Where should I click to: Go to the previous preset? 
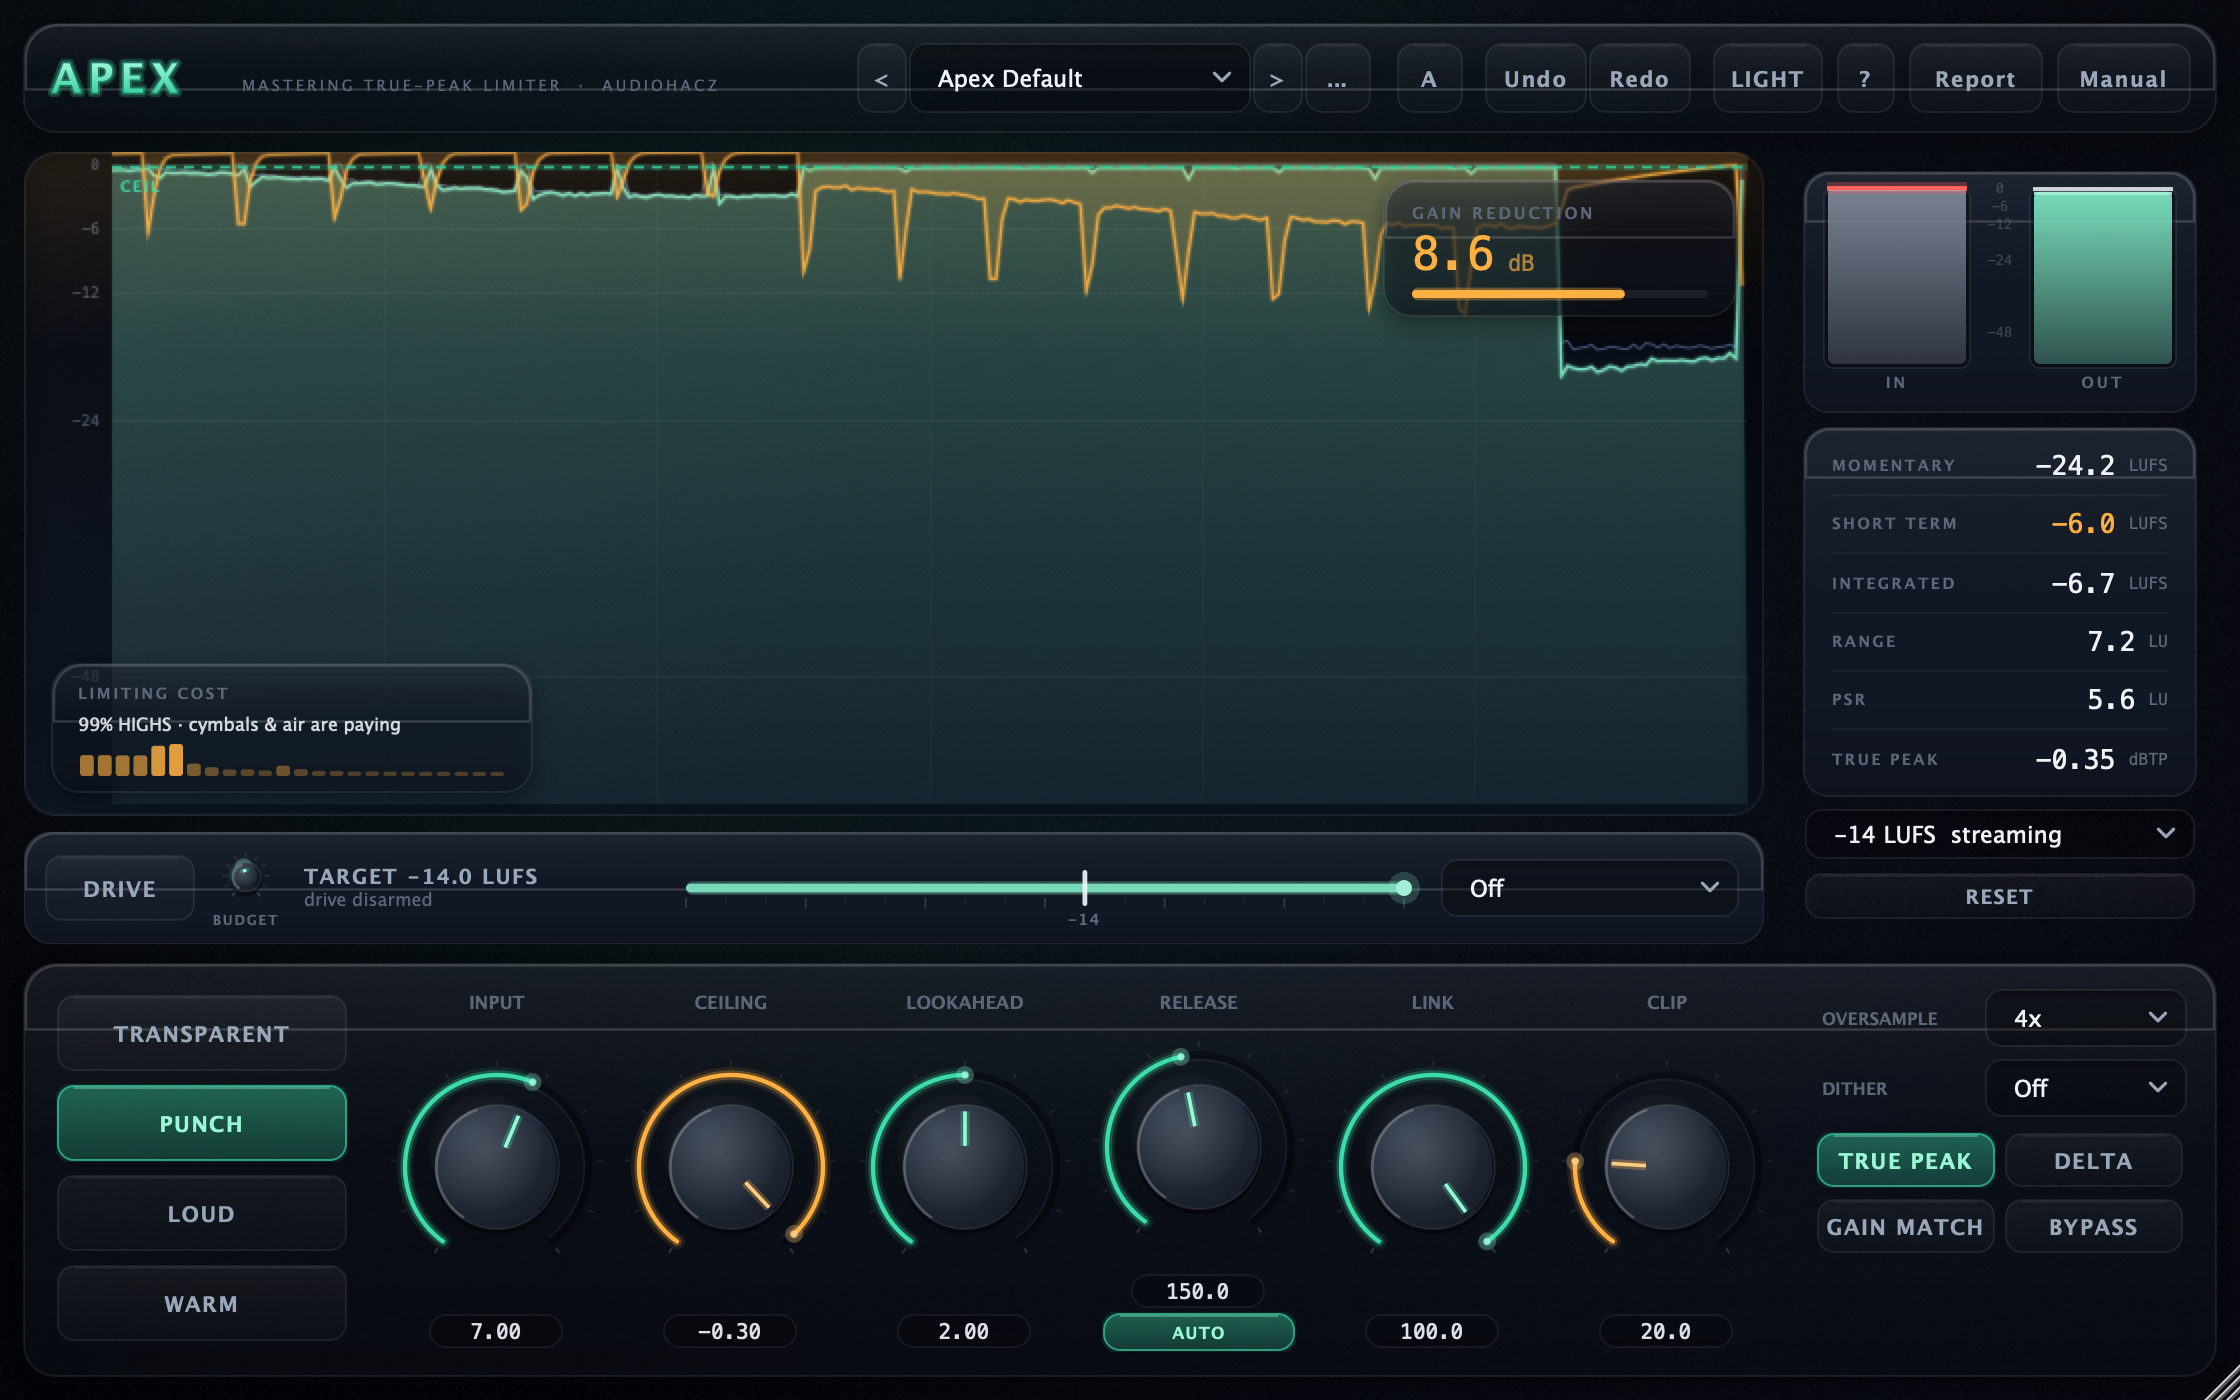coord(881,79)
